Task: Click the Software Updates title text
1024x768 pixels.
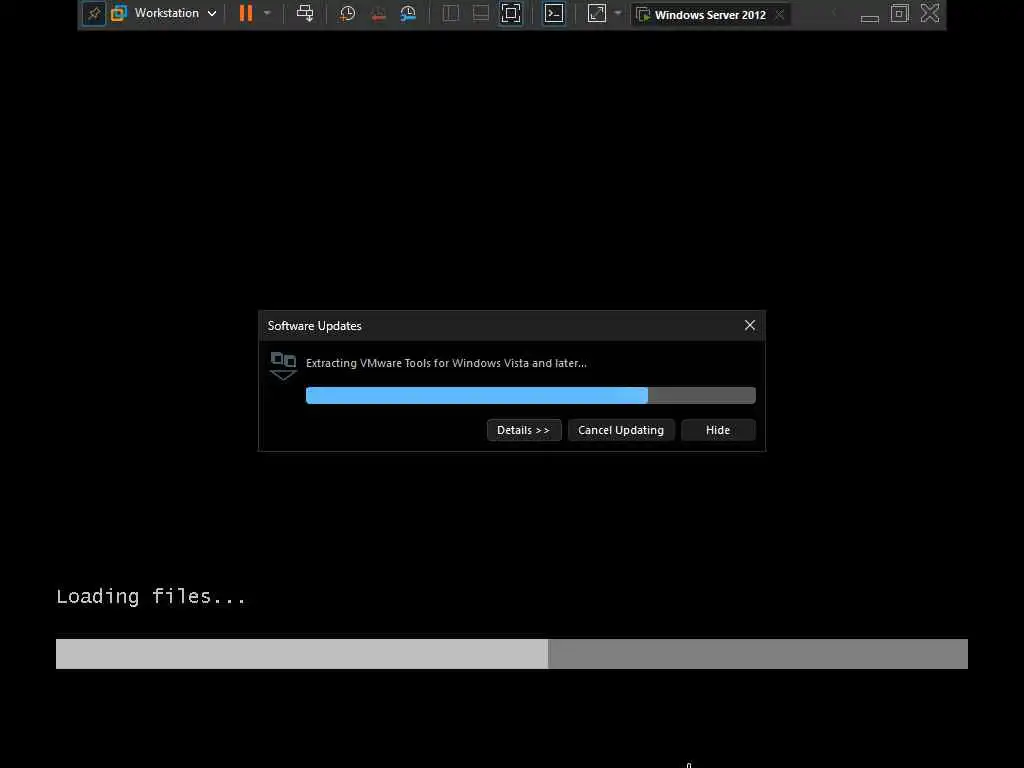Action: point(314,326)
